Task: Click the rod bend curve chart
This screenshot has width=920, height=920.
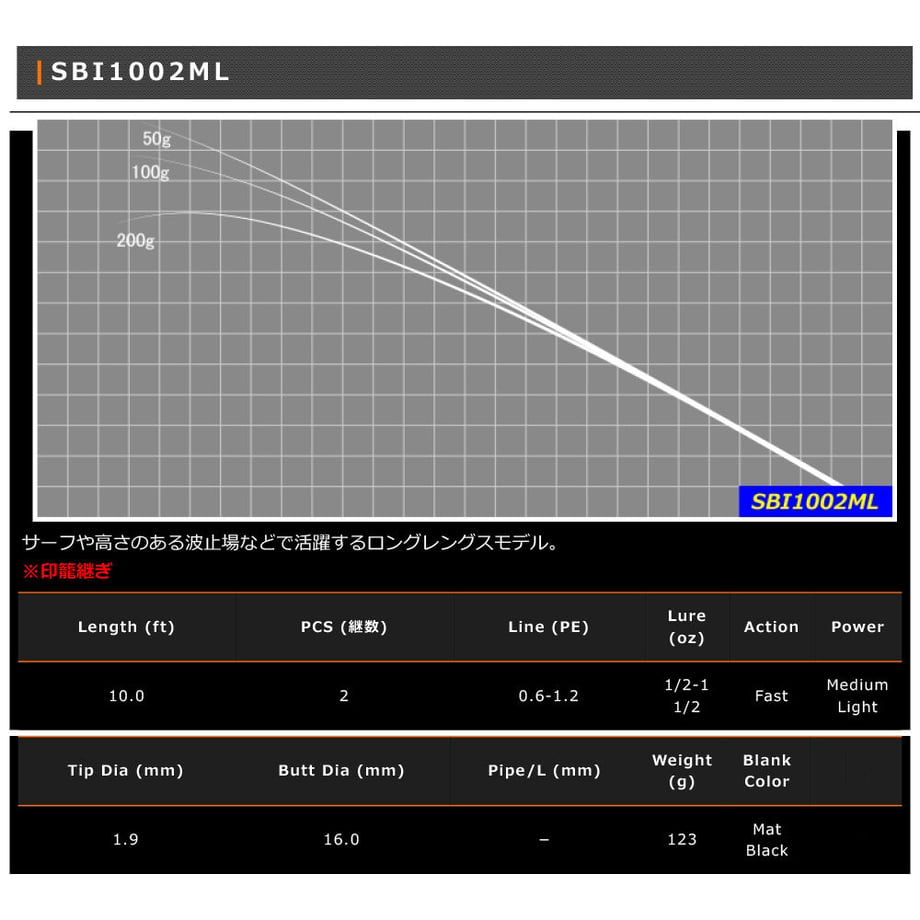Action: [465, 319]
